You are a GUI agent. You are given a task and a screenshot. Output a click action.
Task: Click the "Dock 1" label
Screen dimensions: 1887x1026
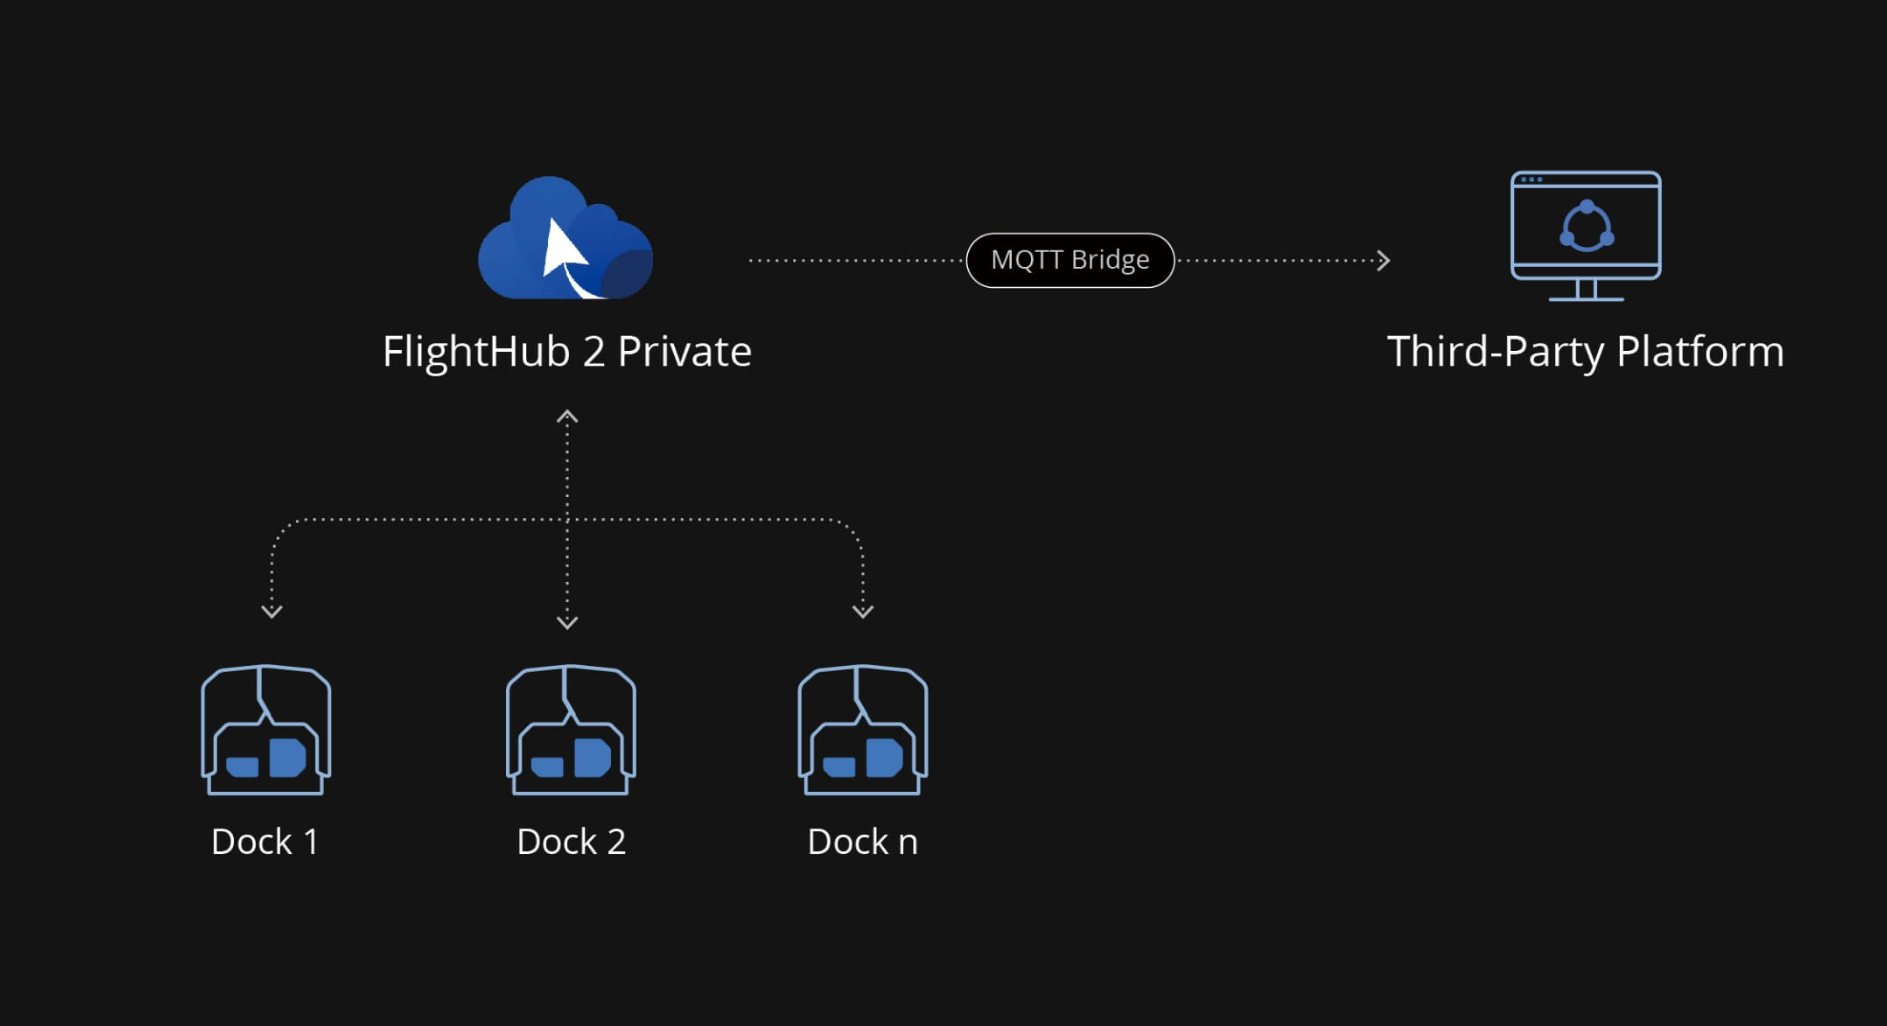(265, 842)
